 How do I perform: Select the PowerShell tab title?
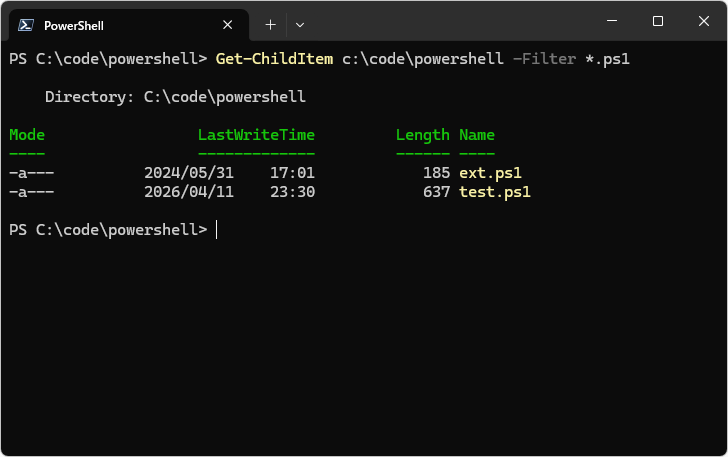(73, 25)
